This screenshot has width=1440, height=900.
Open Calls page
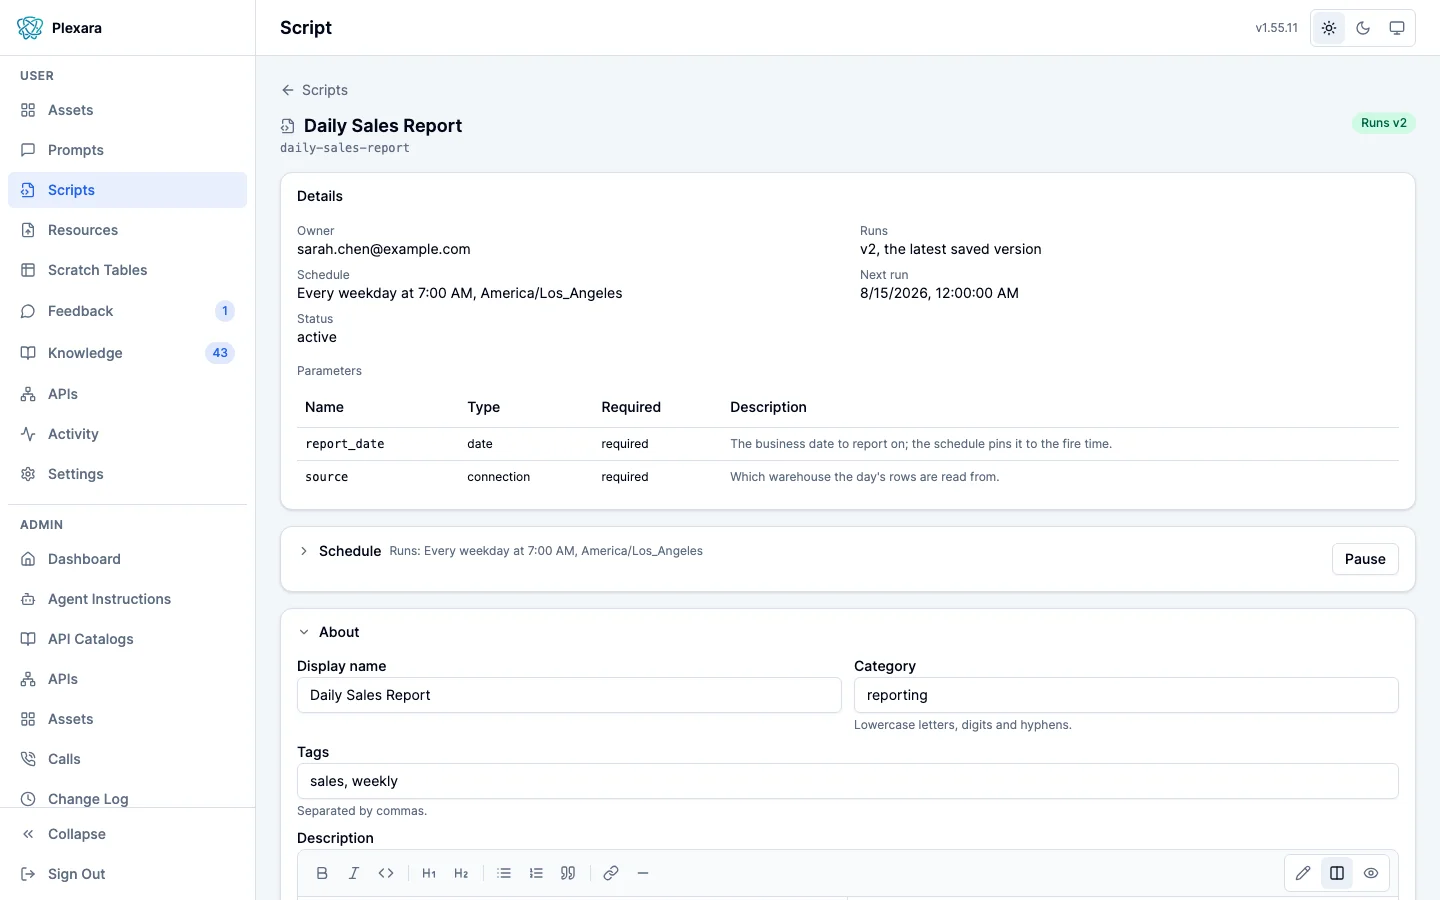pos(127,759)
